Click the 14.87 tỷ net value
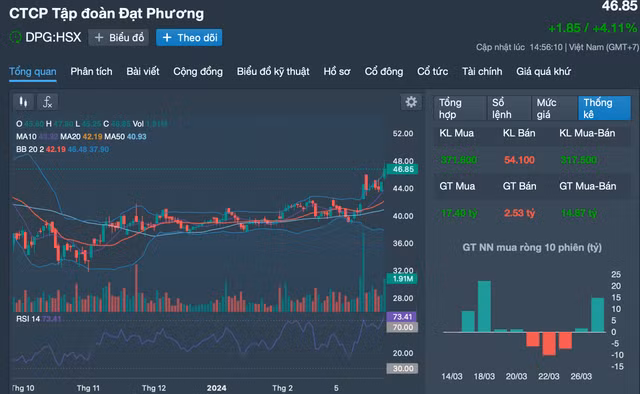 click(x=579, y=213)
